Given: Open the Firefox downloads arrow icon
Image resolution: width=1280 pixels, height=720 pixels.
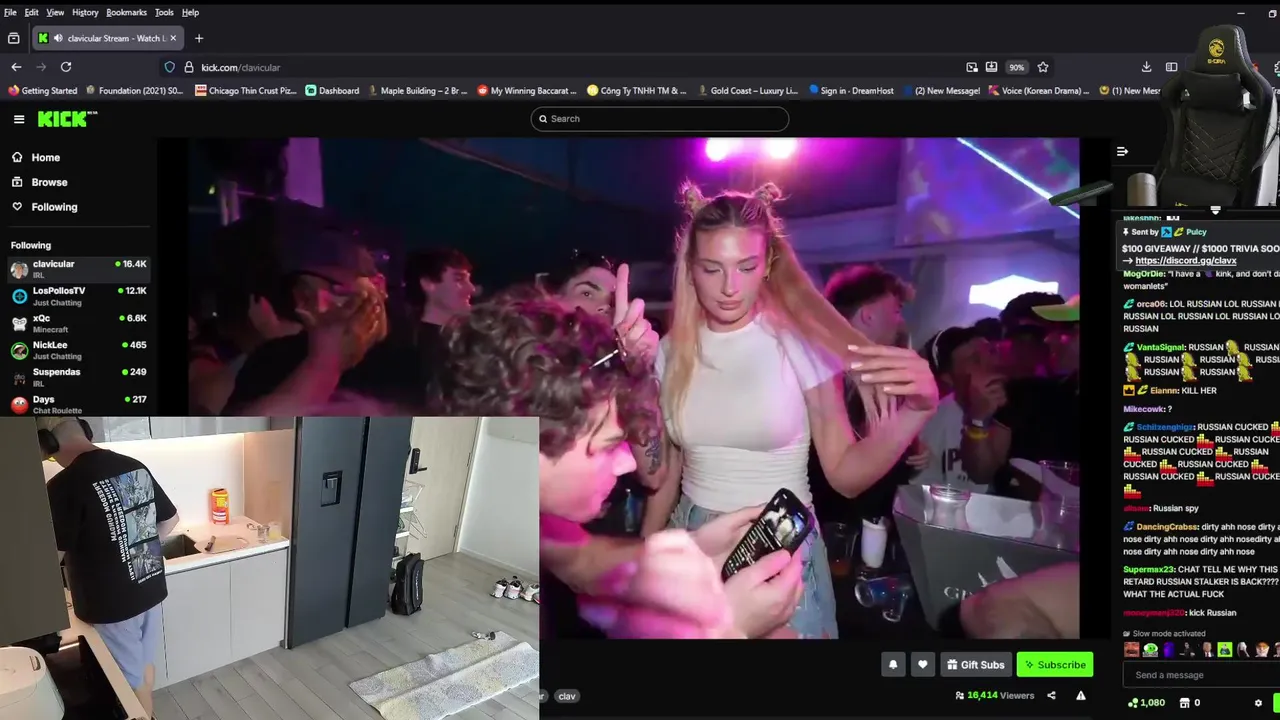Looking at the screenshot, I should pos(1146,67).
